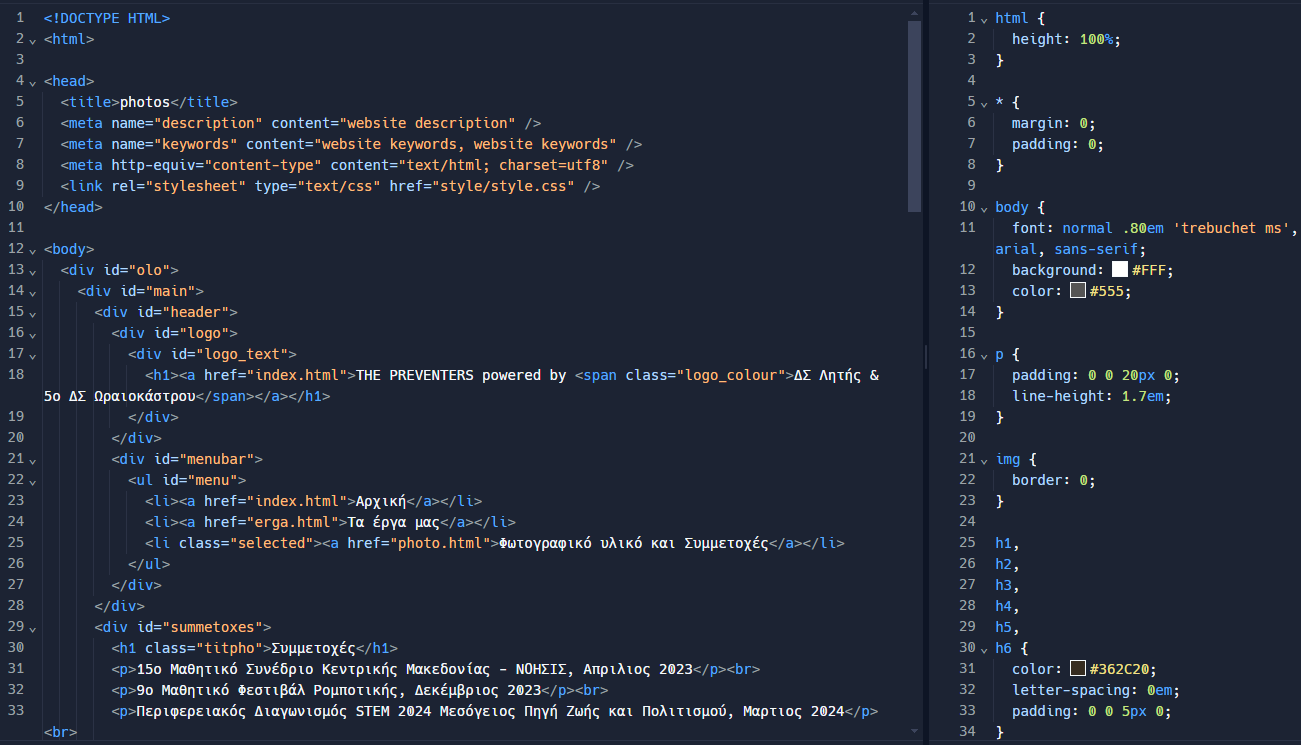This screenshot has width=1301, height=745.
Task: Fold the ul id="menu" list
Action: (x=33, y=481)
